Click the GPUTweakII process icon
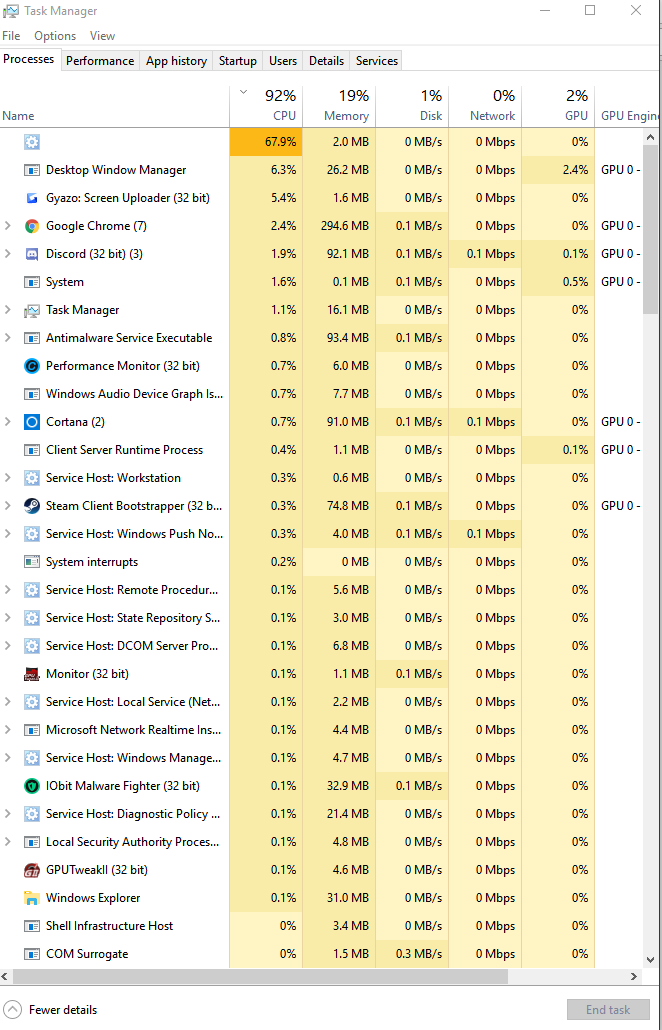This screenshot has height=1030, width=662. coord(32,870)
